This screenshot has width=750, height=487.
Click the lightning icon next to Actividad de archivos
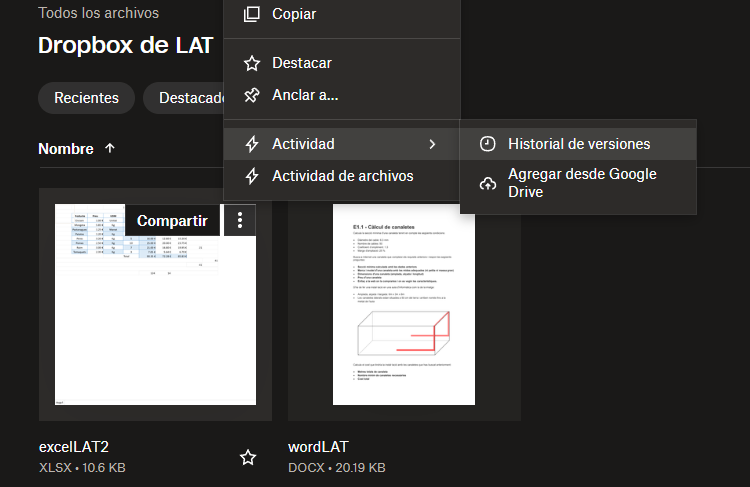(252, 176)
